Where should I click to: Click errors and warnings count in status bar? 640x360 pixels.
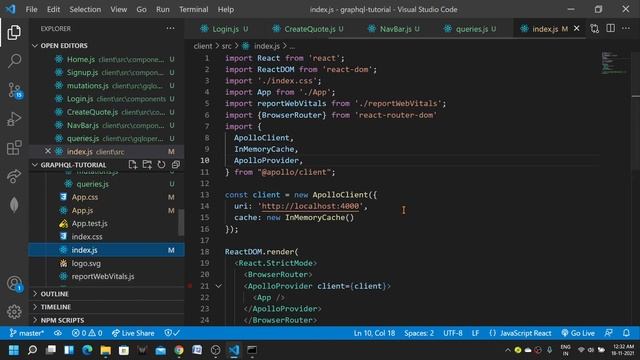point(87,333)
